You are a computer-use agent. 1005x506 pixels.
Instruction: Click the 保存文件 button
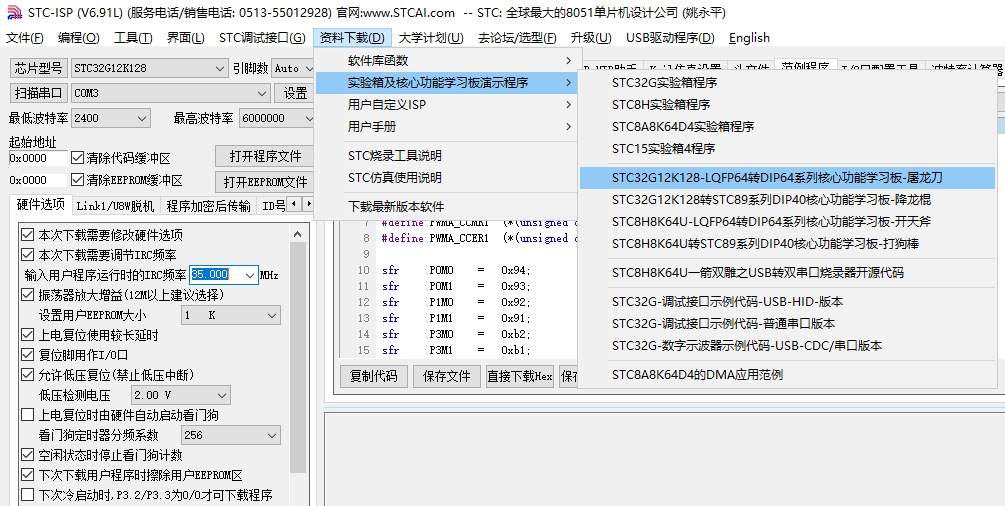click(446, 376)
